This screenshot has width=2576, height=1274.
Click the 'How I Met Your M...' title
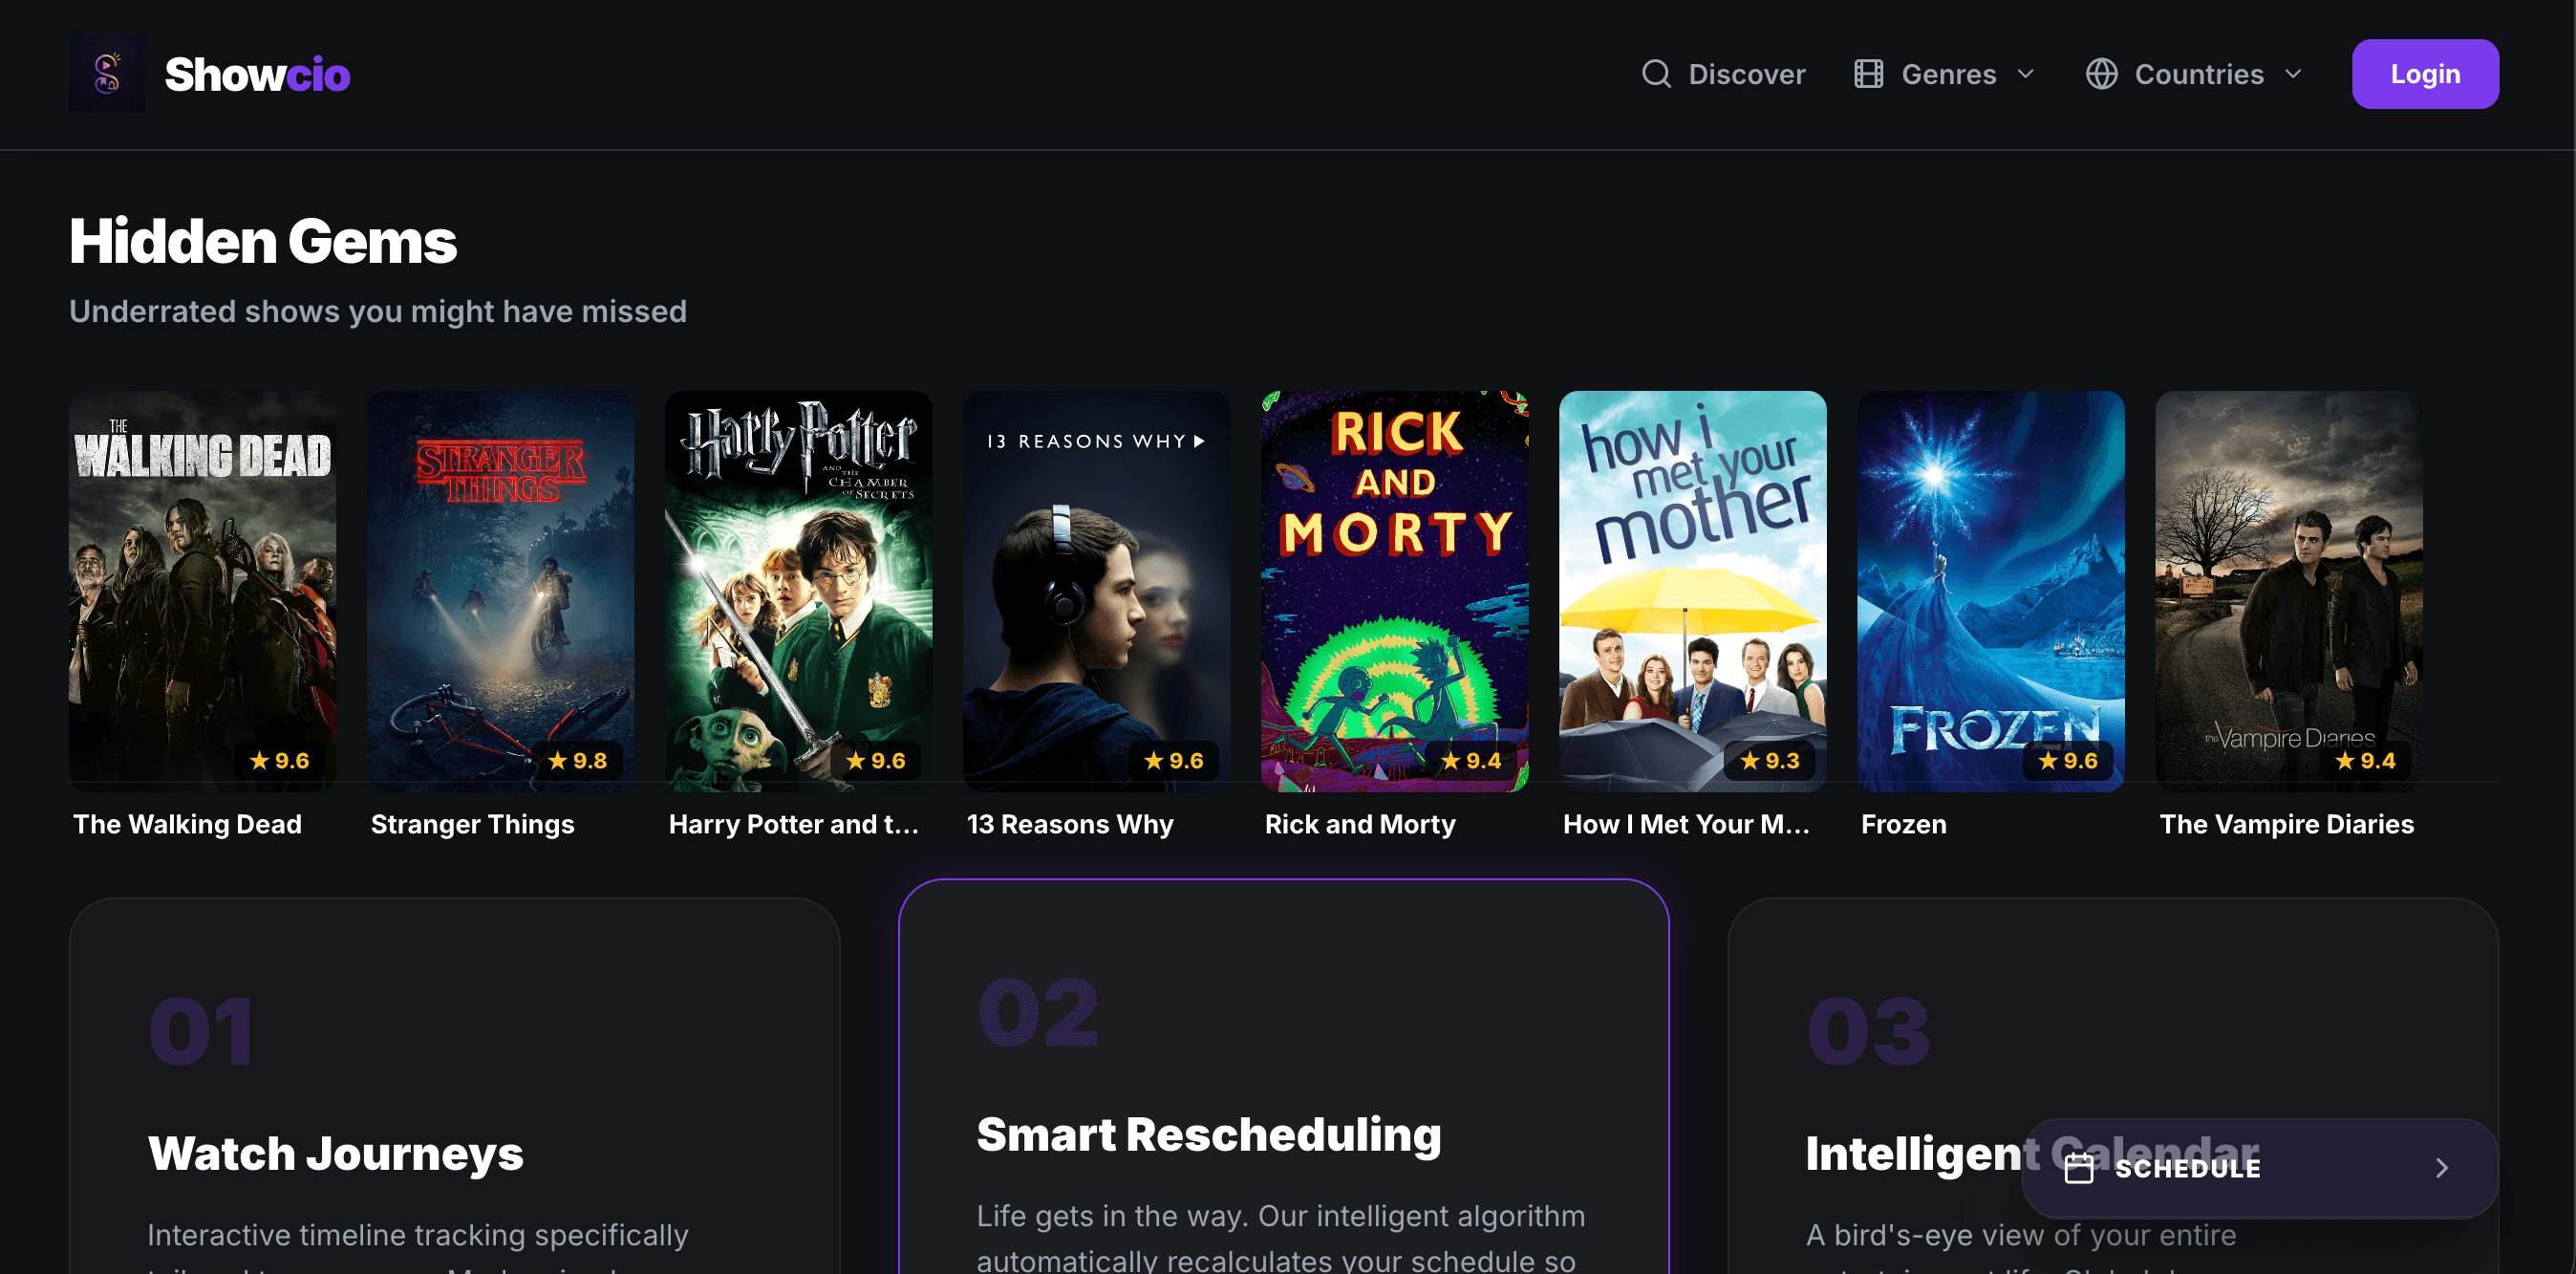[x=1686, y=824]
